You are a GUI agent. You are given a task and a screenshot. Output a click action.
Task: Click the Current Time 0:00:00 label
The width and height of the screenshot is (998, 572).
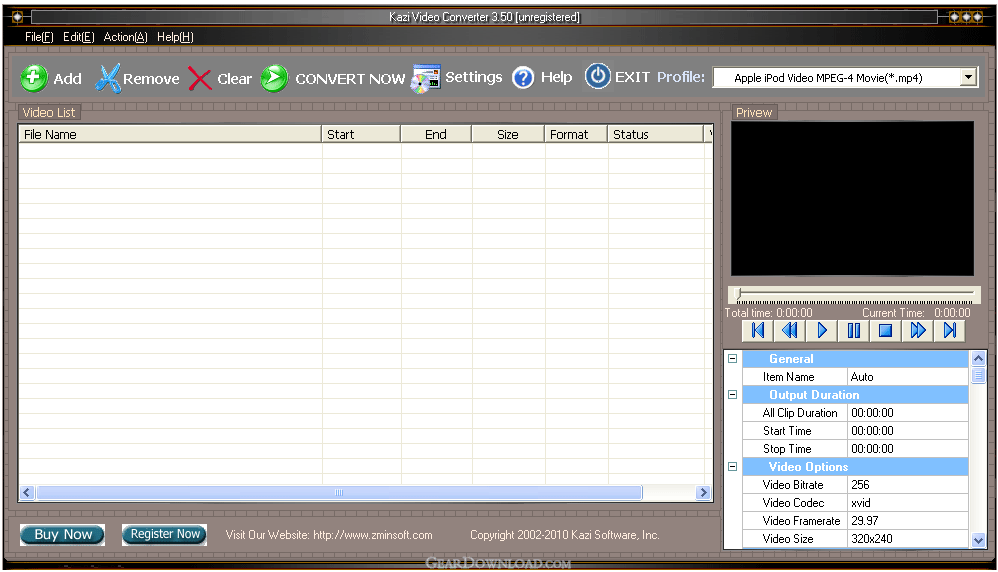[x=916, y=313]
